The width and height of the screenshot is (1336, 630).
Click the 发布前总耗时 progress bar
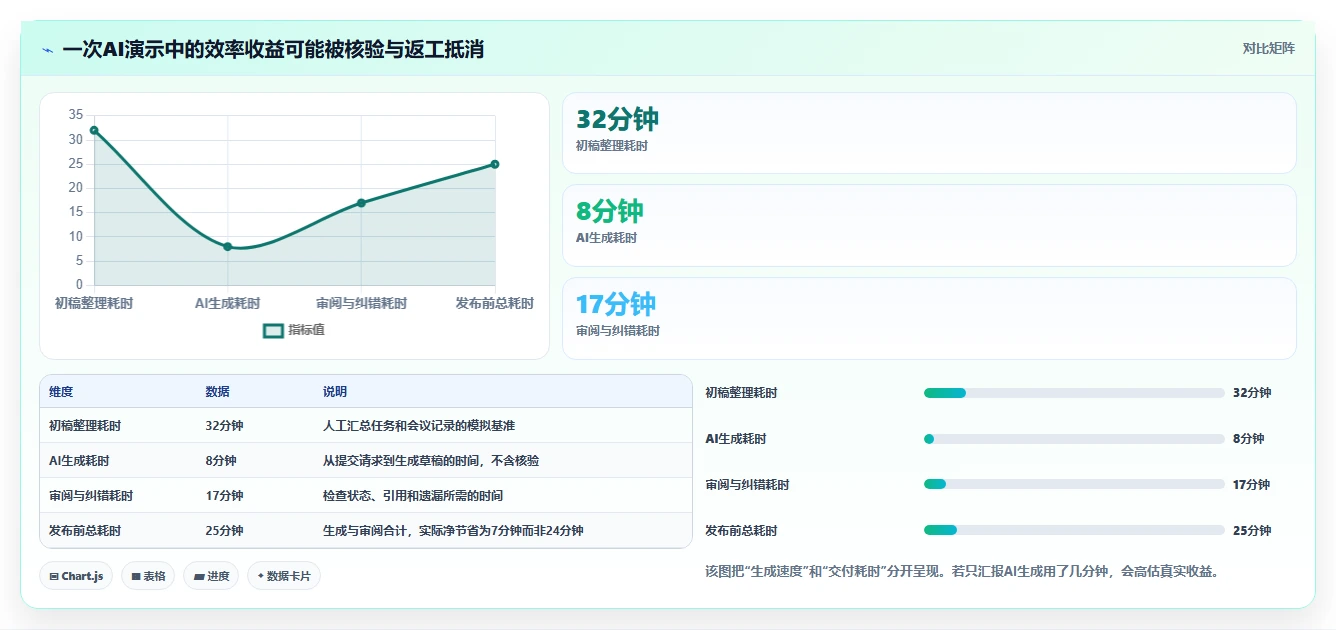pyautogui.click(x=1074, y=531)
